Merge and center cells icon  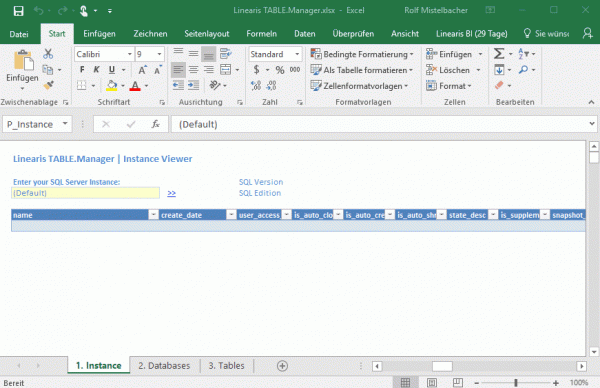click(x=226, y=70)
